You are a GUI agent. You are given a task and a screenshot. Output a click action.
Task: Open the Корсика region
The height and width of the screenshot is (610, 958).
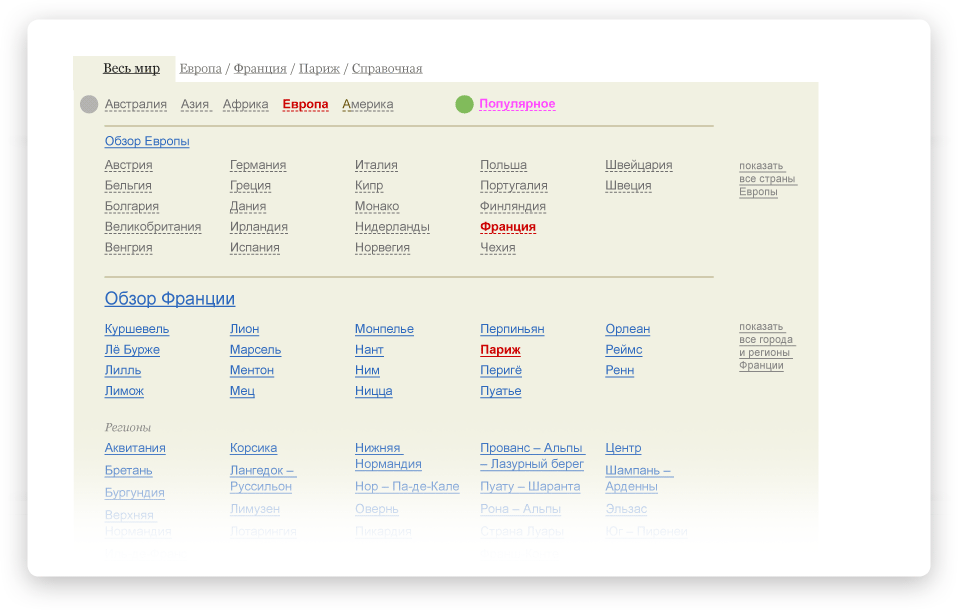pyautogui.click(x=253, y=448)
